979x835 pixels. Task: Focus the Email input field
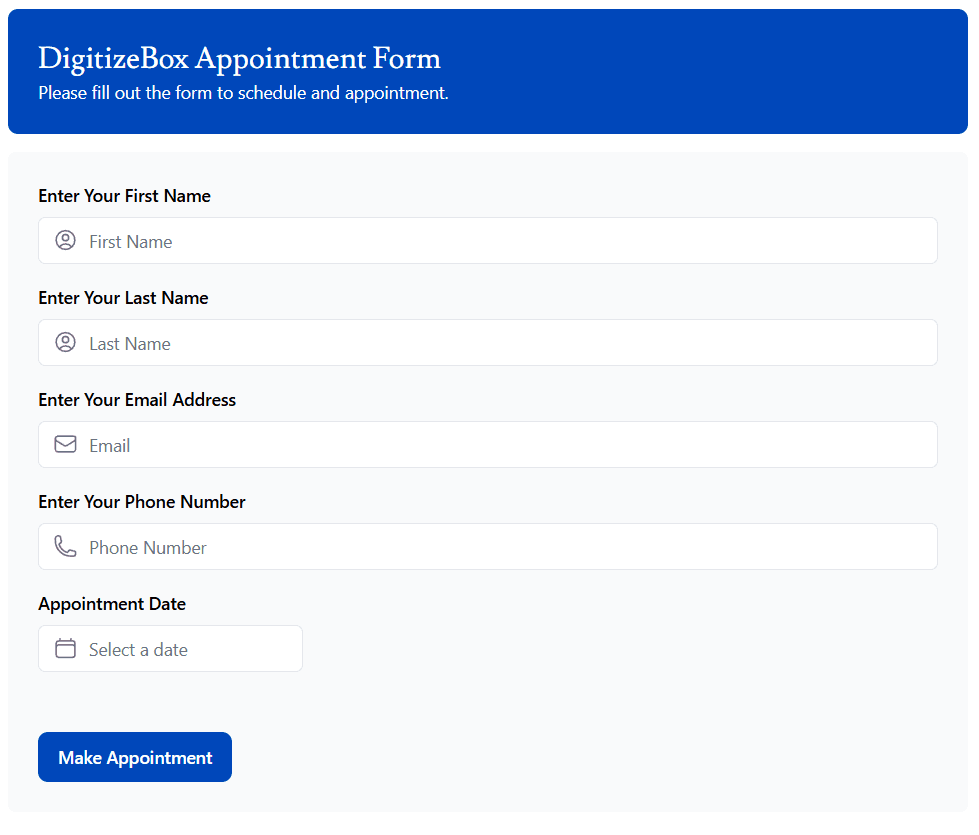point(400,444)
